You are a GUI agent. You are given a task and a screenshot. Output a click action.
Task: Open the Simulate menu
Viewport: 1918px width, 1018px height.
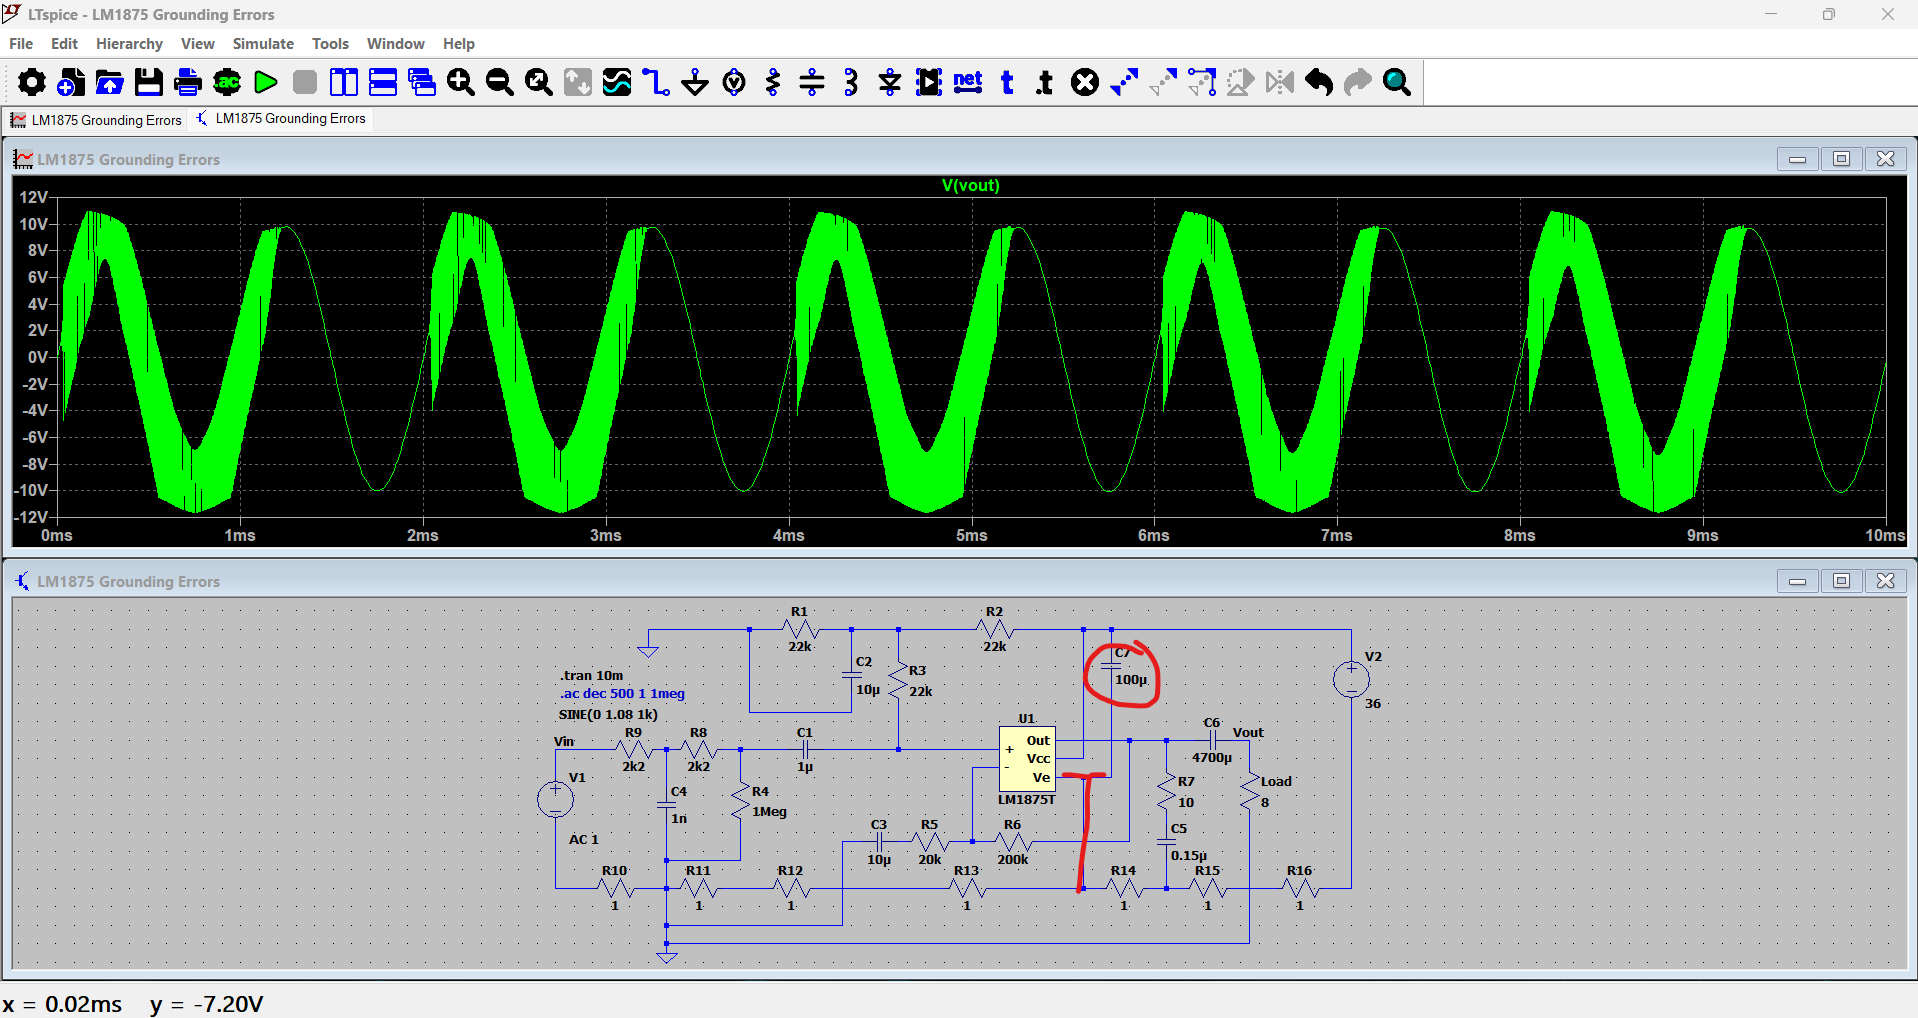coord(263,44)
